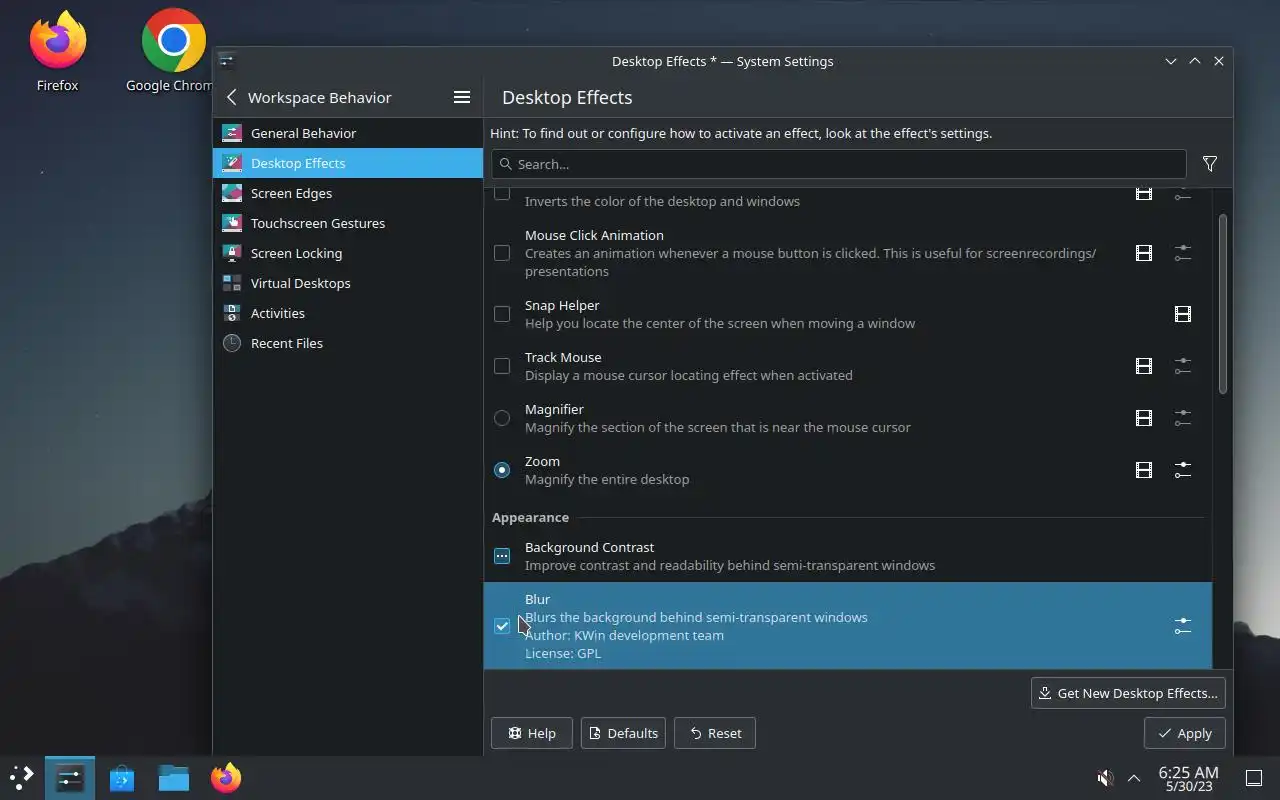Play the Zoom effect video preview
The width and height of the screenshot is (1280, 800).
tap(1144, 470)
